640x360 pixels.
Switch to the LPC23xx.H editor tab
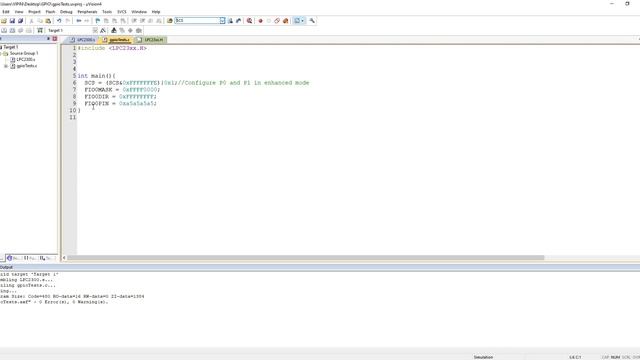151,40
